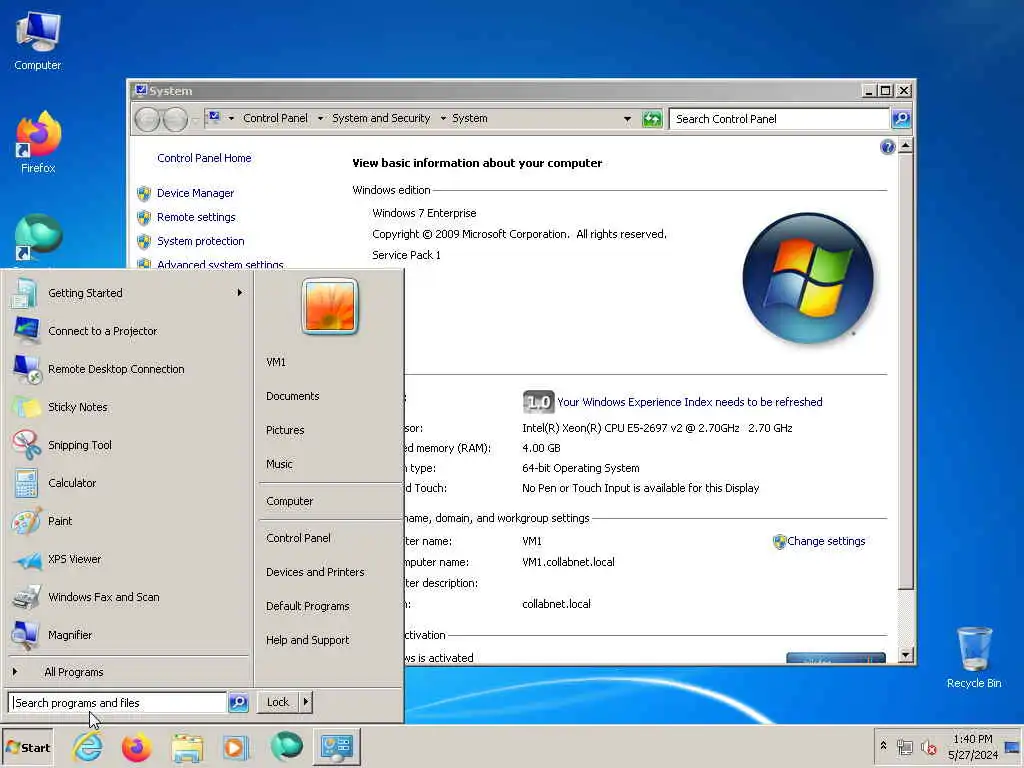
Task: Click Control Panel in the breadcrumb
Action: 275,118
